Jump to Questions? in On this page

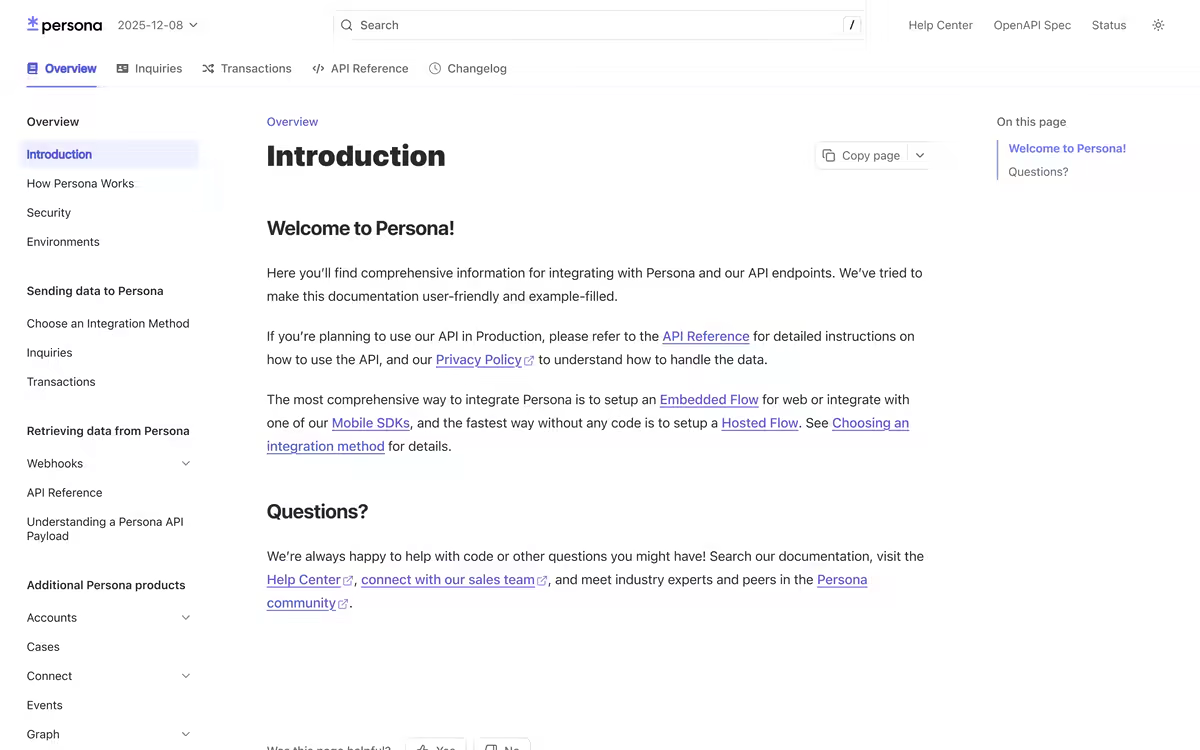pos(1038,172)
